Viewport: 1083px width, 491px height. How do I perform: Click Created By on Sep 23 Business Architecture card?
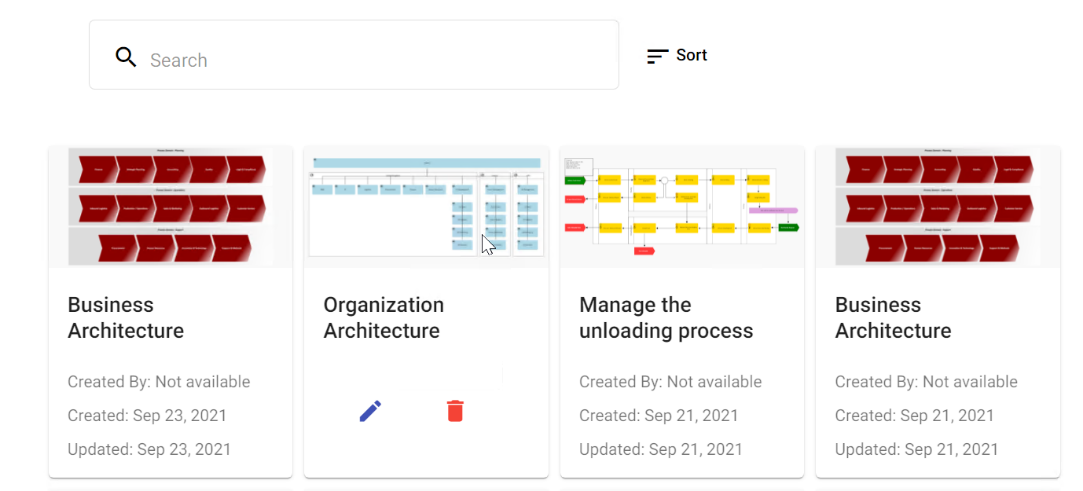point(159,382)
